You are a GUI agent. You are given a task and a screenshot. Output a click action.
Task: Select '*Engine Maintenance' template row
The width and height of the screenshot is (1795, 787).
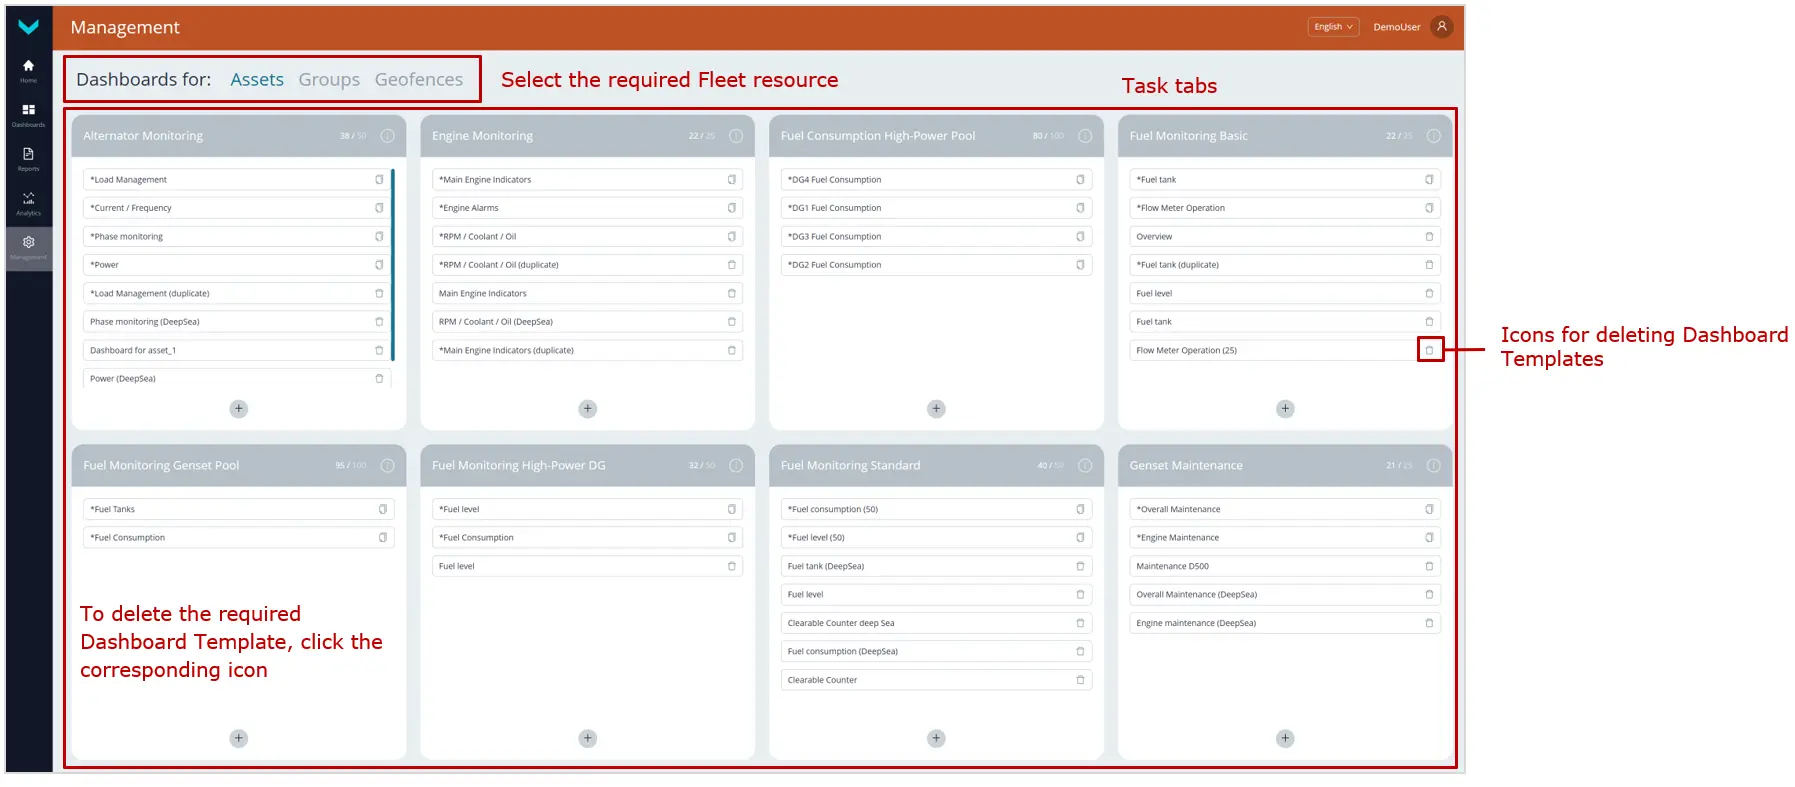1285,538
